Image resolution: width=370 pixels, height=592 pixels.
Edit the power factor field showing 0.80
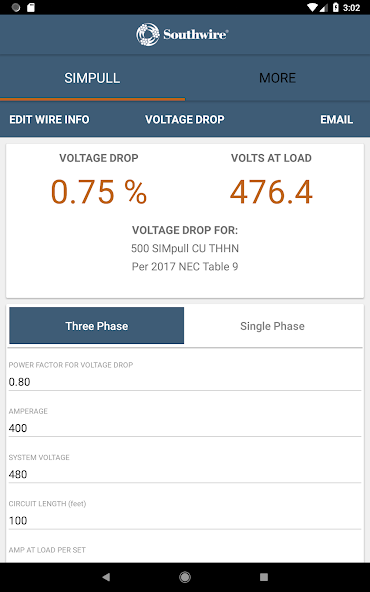coord(185,382)
